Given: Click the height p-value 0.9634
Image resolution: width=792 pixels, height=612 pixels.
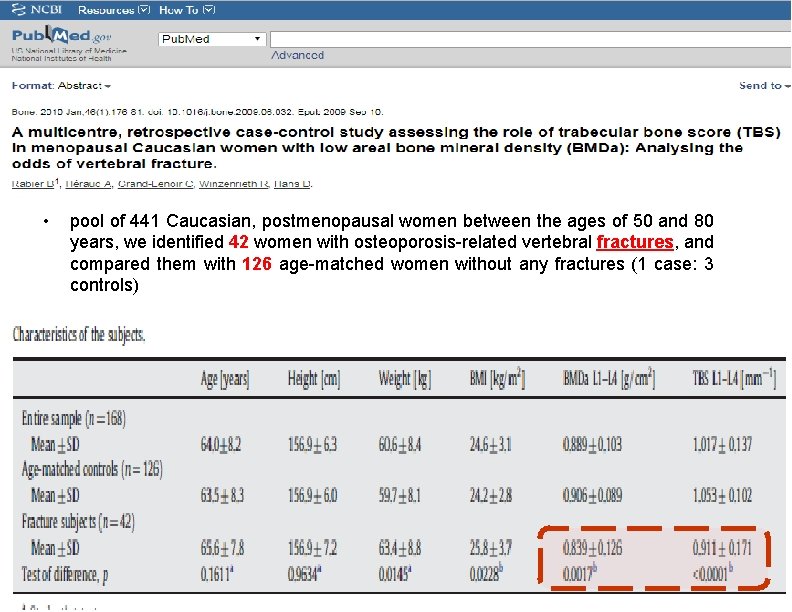Looking at the screenshot, I should 303,574.
